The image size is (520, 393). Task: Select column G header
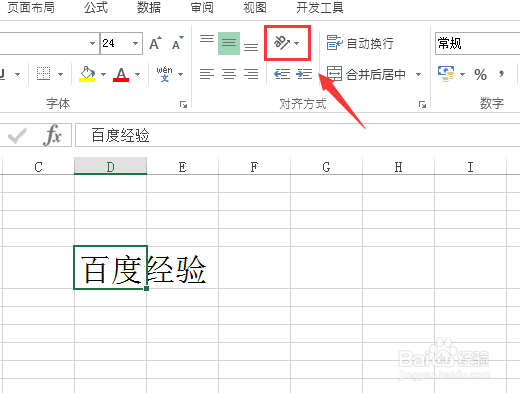tap(326, 166)
